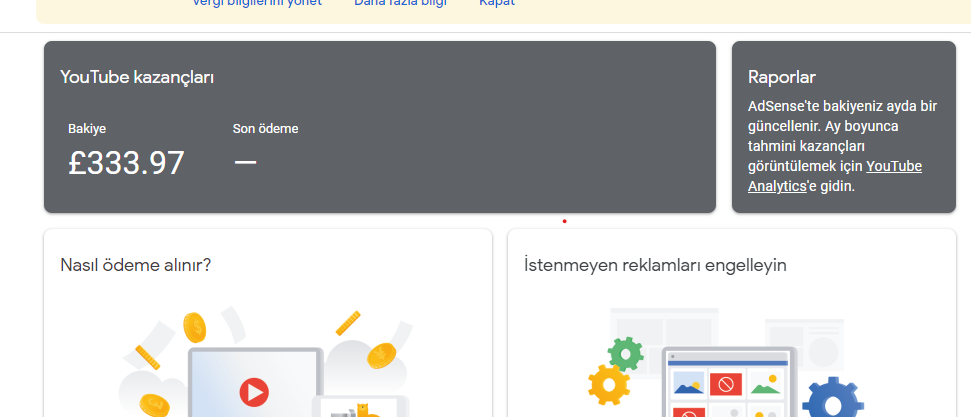Open the YouTube Analytics link in Raporlar

pos(835,176)
